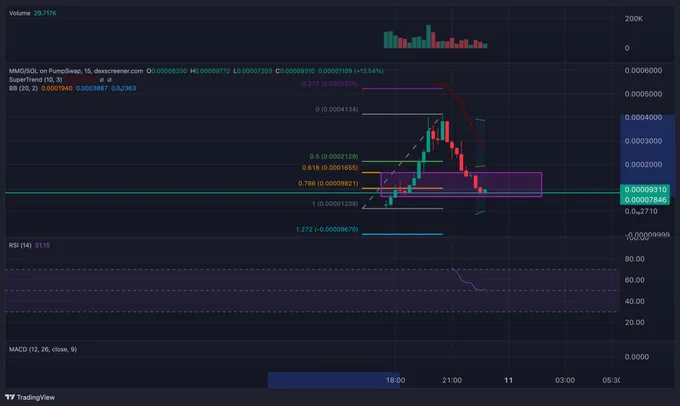Image resolution: width=680 pixels, height=406 pixels.
Task: Select the 0 (0.0004134) Fibonacci label
Action: click(337, 109)
